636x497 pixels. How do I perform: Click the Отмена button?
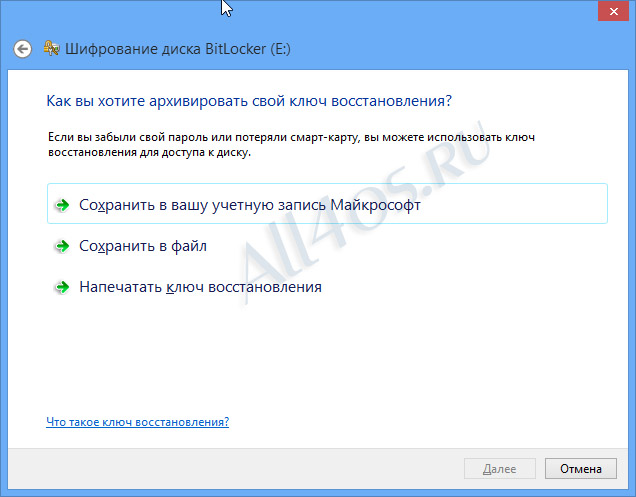click(x=581, y=469)
